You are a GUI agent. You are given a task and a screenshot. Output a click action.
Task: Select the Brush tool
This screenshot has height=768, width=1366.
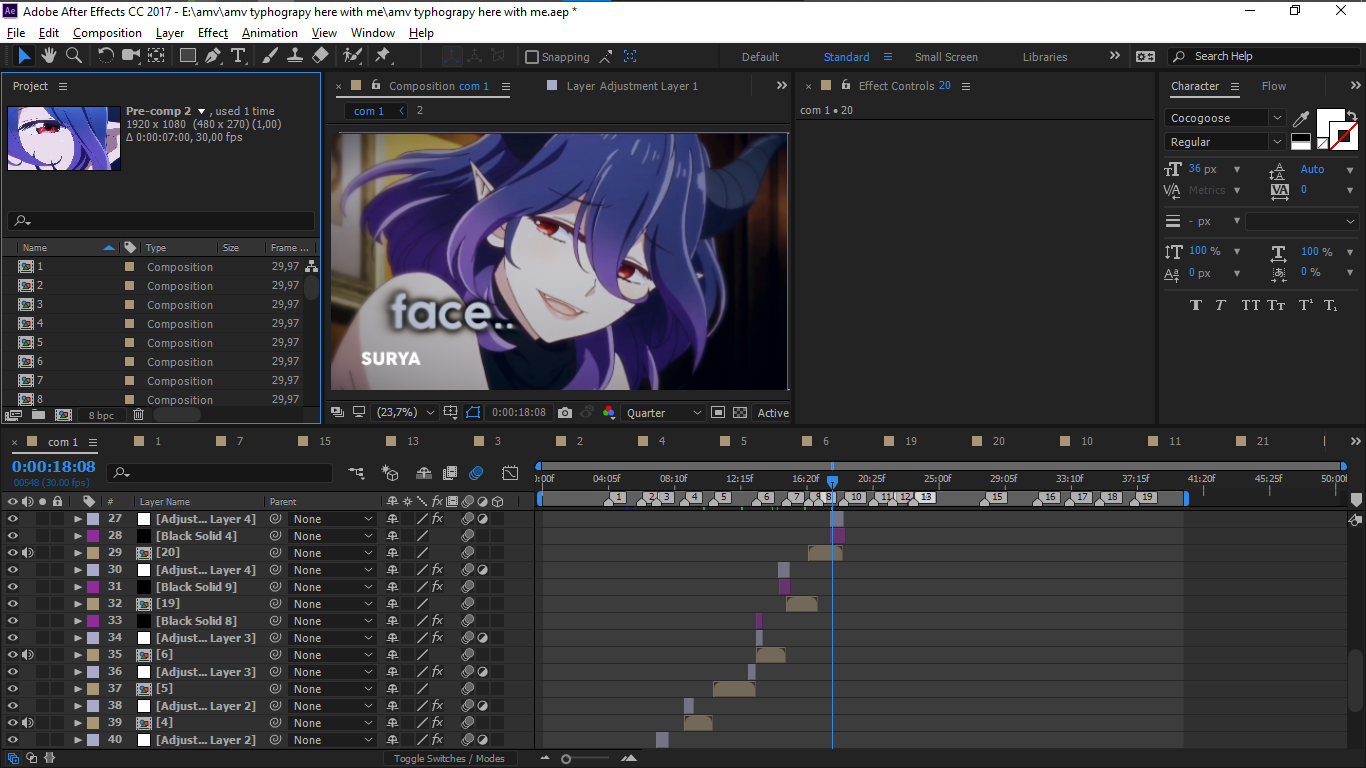[x=270, y=56]
